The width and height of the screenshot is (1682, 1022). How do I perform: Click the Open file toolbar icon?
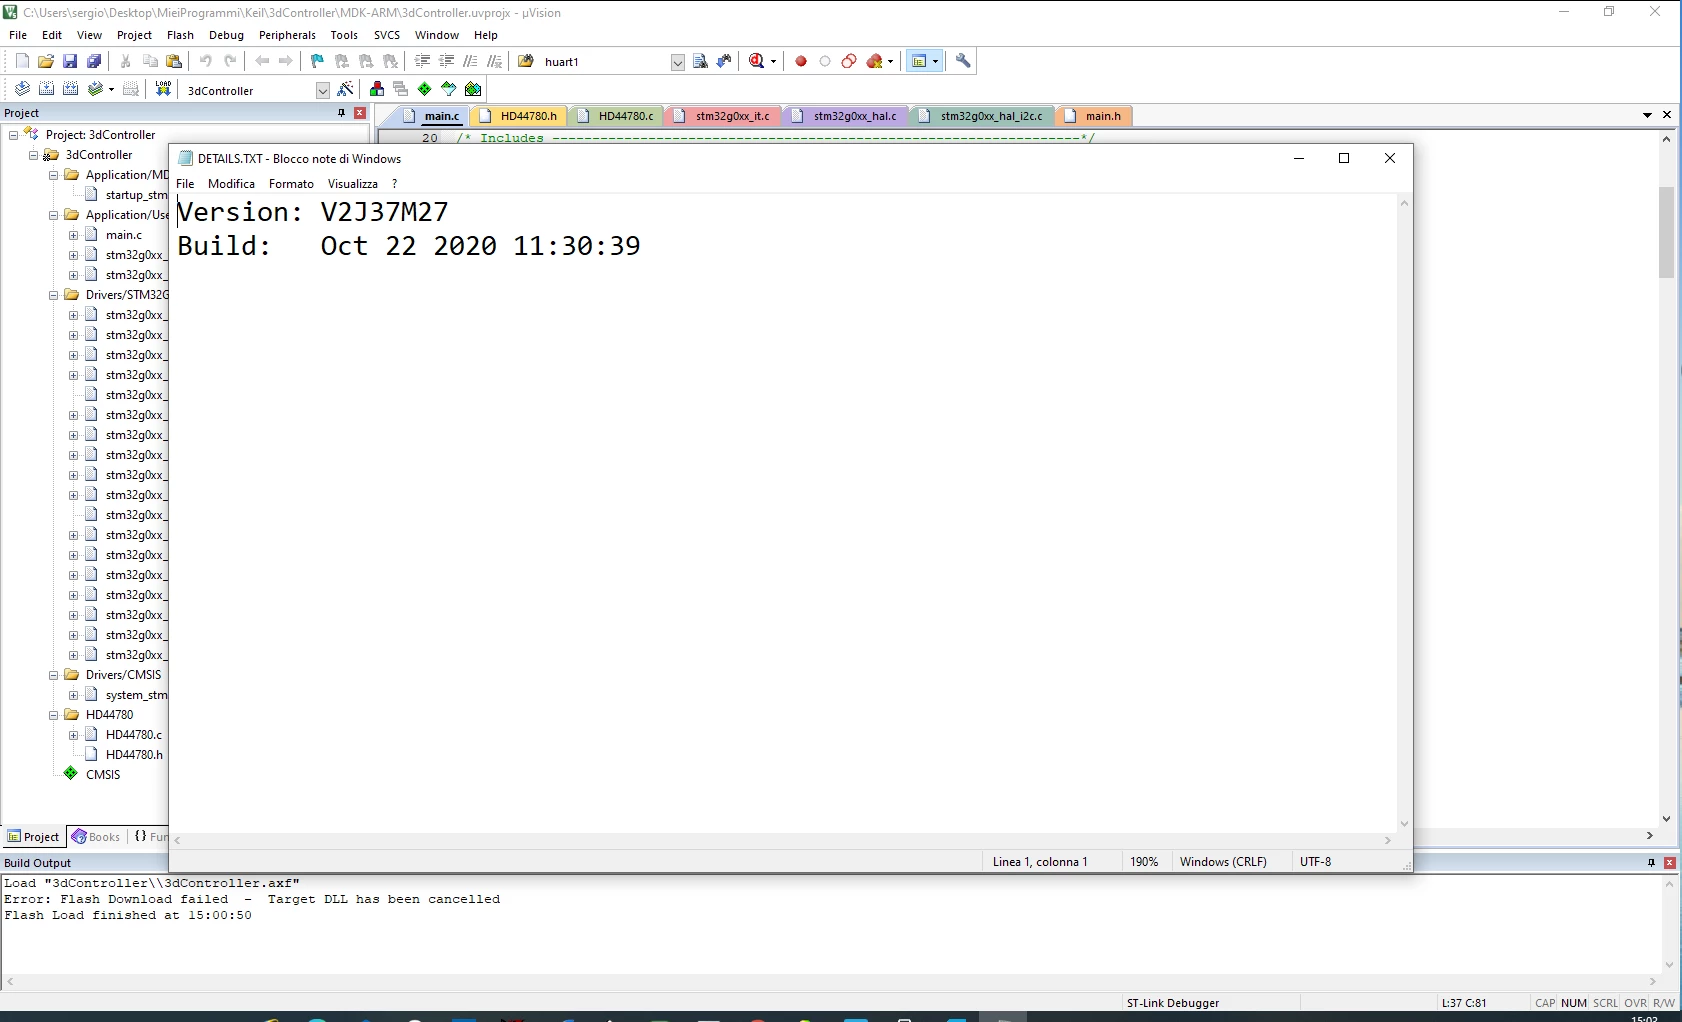[x=46, y=61]
